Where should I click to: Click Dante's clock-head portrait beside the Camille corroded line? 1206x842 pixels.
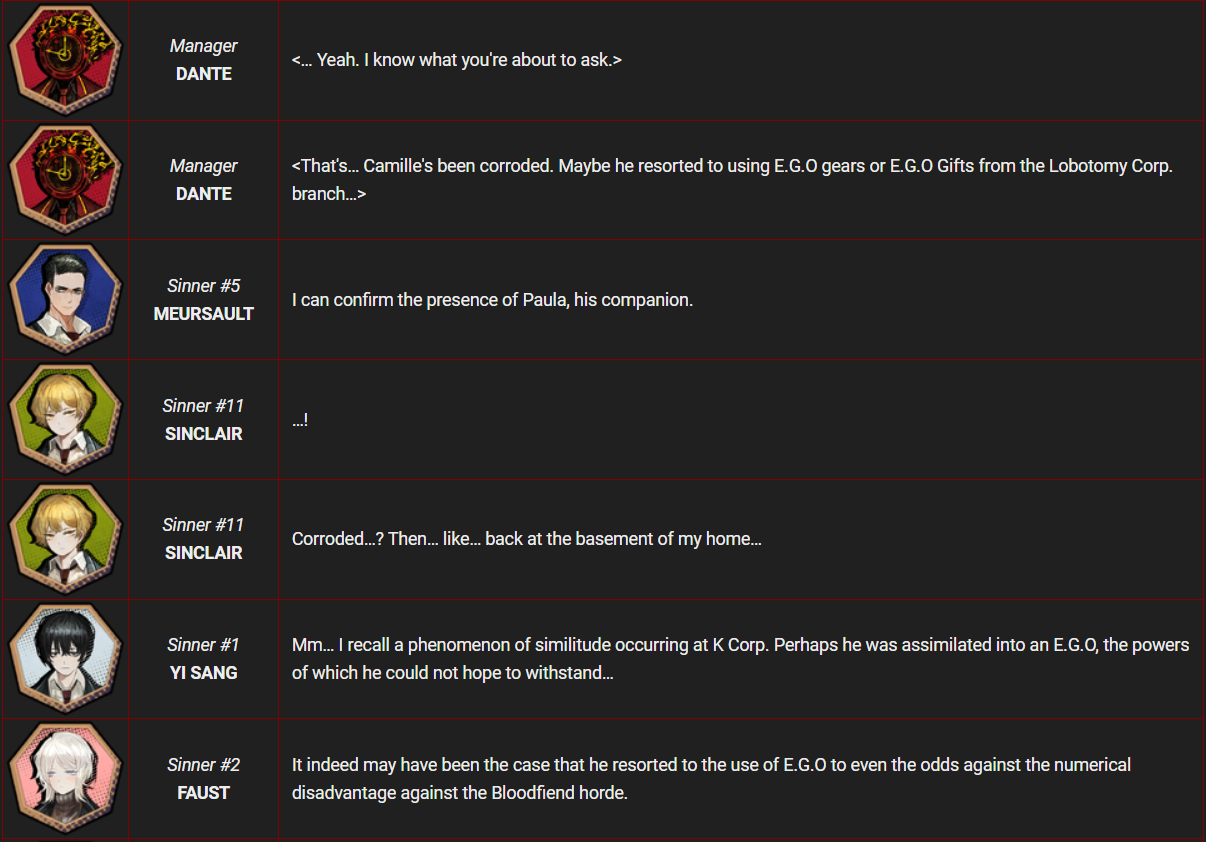click(65, 180)
